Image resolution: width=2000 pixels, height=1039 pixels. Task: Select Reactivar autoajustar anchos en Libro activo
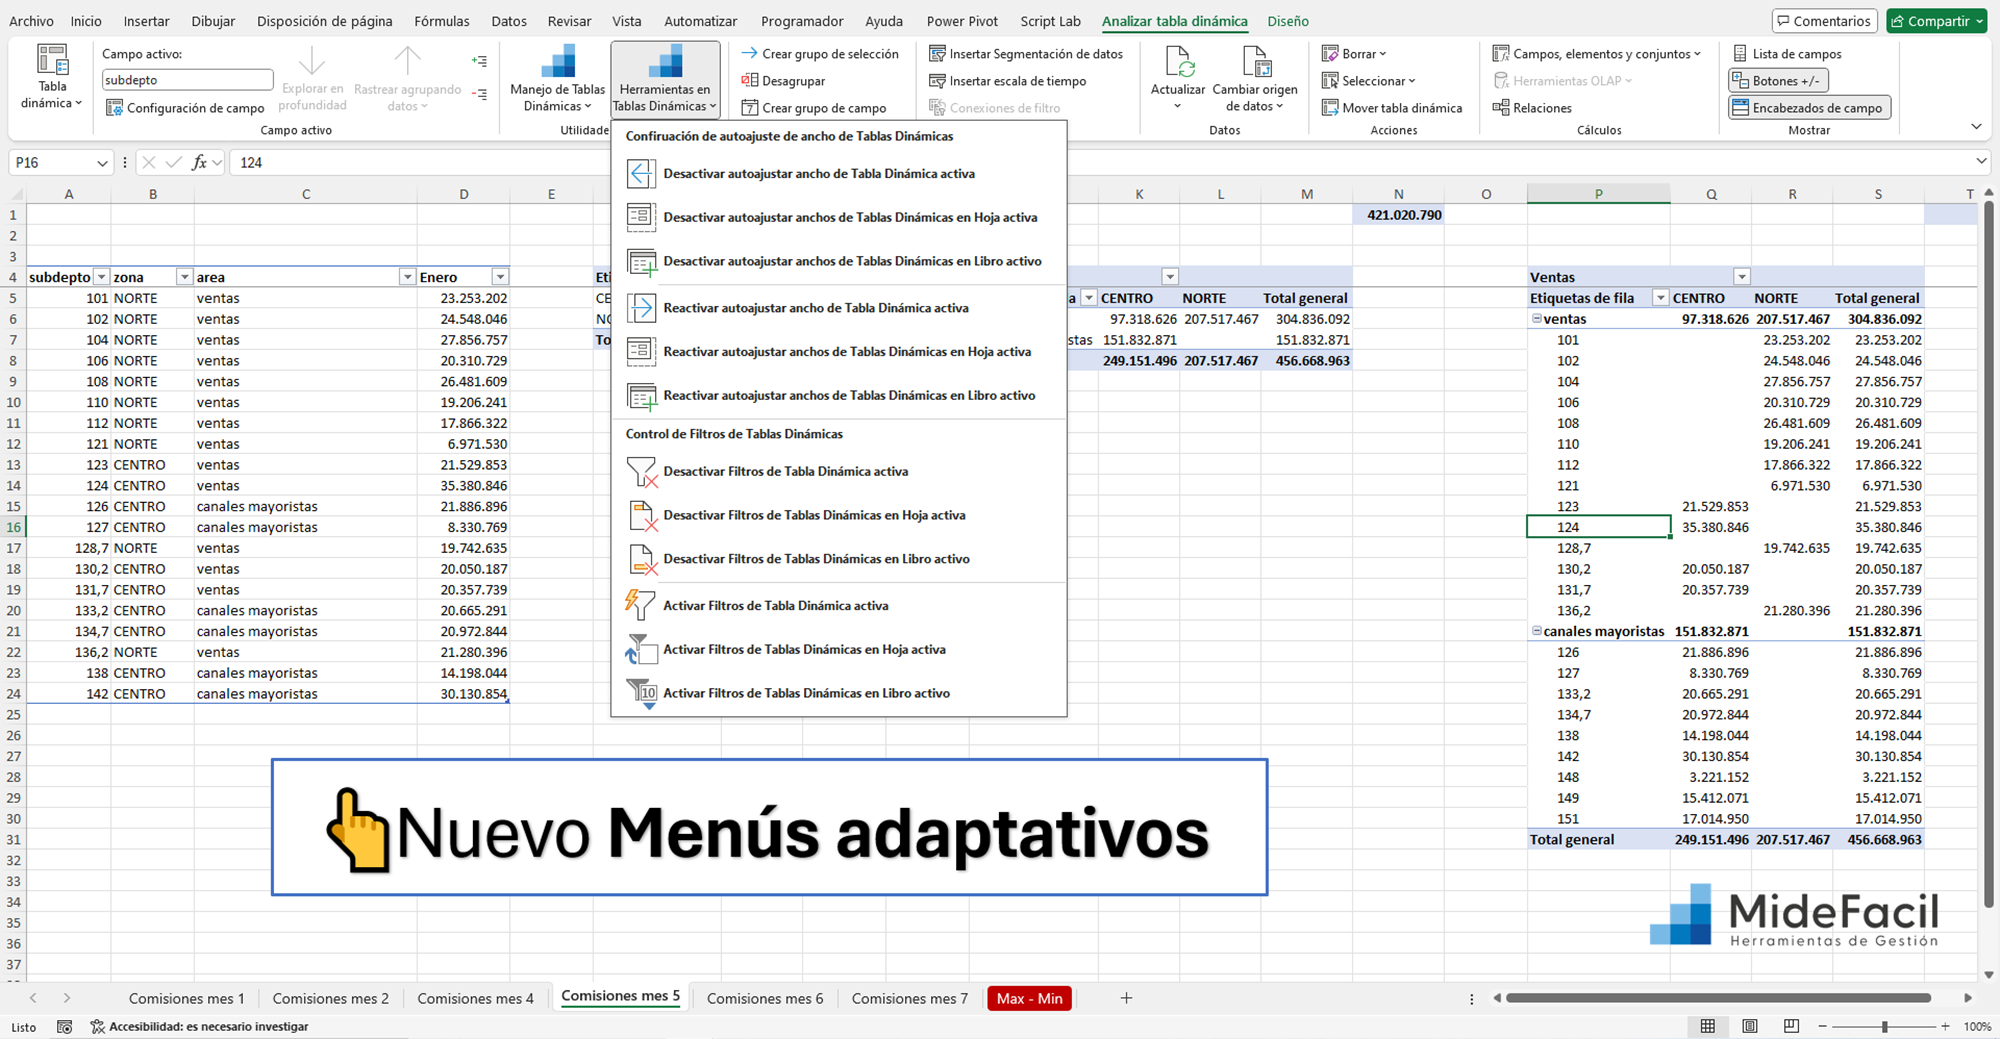pyautogui.click(x=838, y=395)
